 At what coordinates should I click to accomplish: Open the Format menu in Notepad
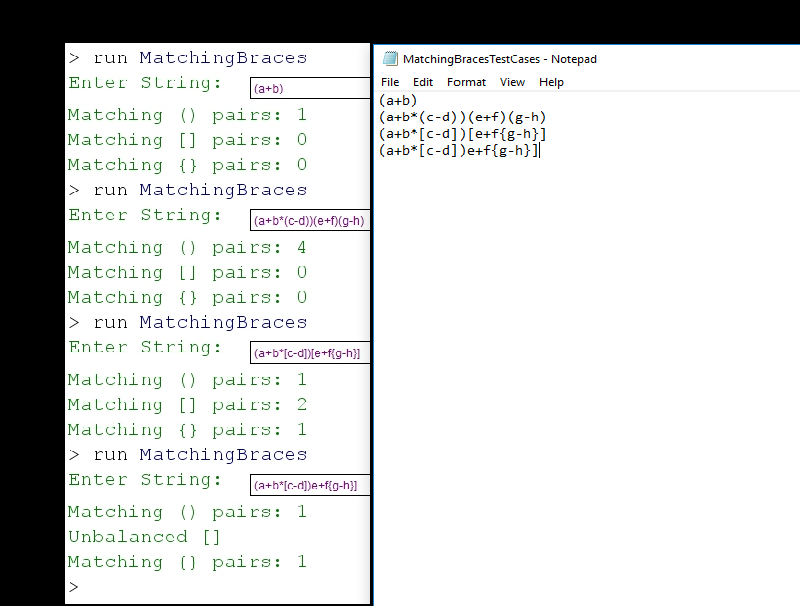(x=466, y=82)
